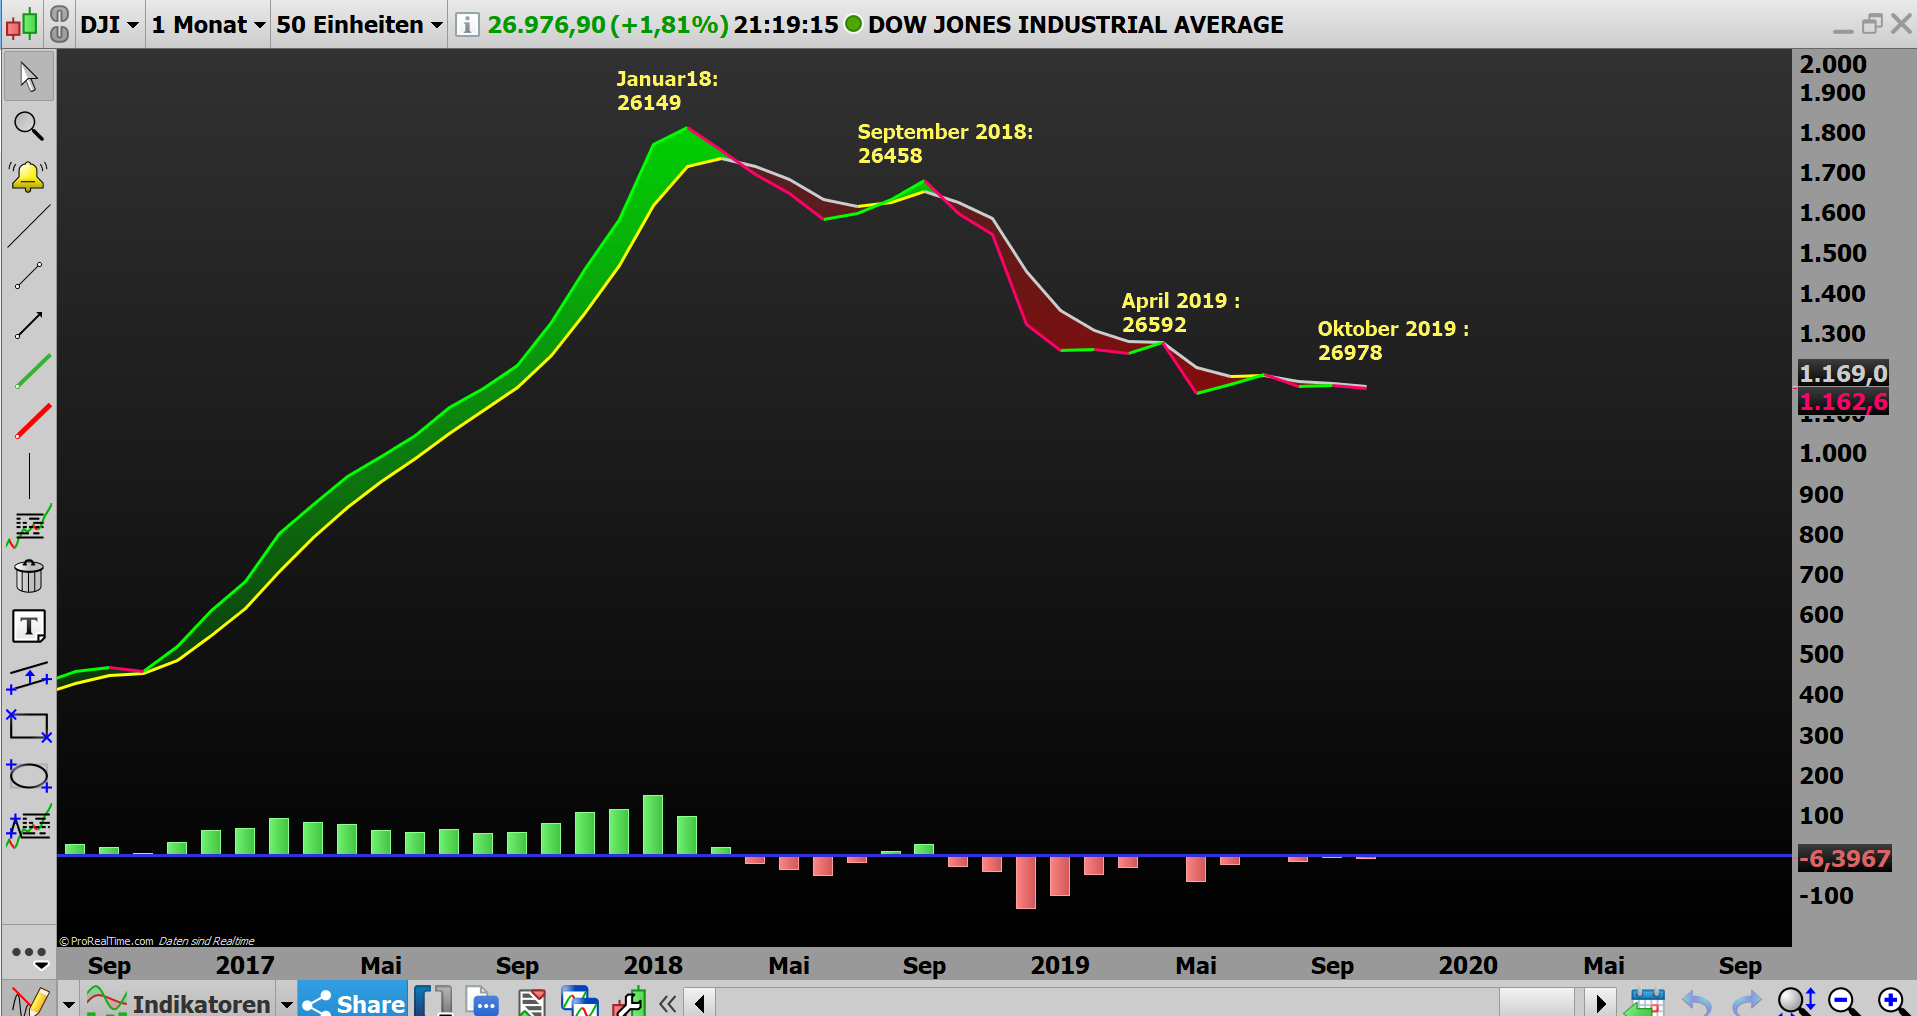Click the vertical zoom autoscale magnifier
This screenshot has width=1917, height=1016.
[1796, 1001]
